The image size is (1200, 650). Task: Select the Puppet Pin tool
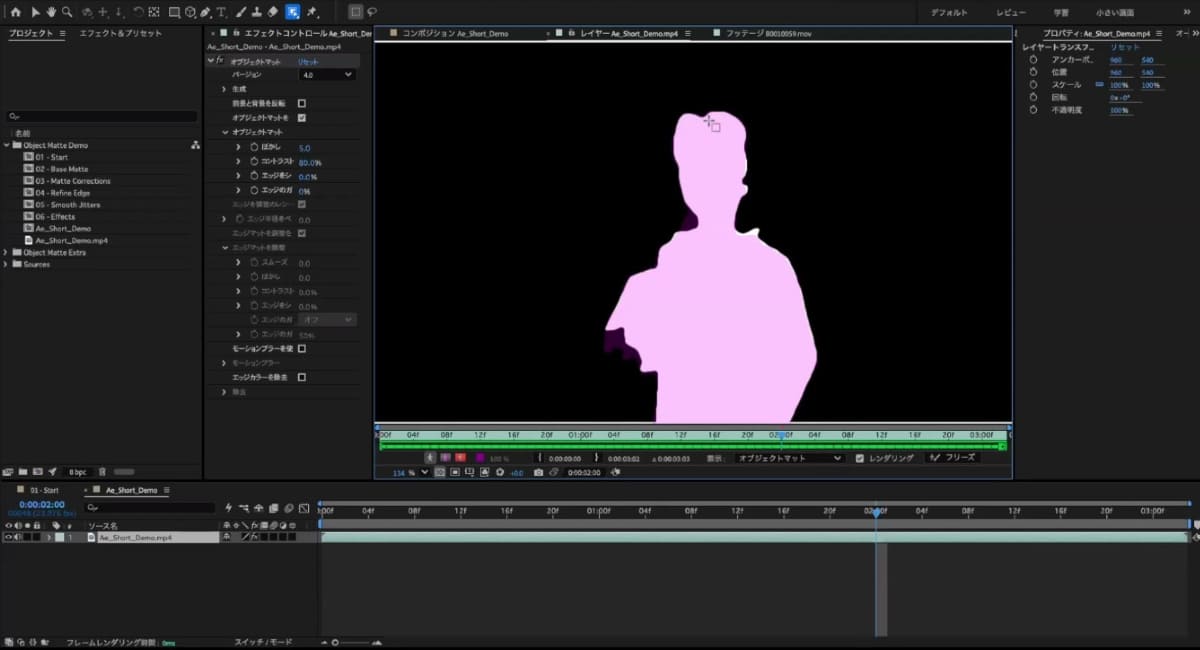[x=313, y=12]
